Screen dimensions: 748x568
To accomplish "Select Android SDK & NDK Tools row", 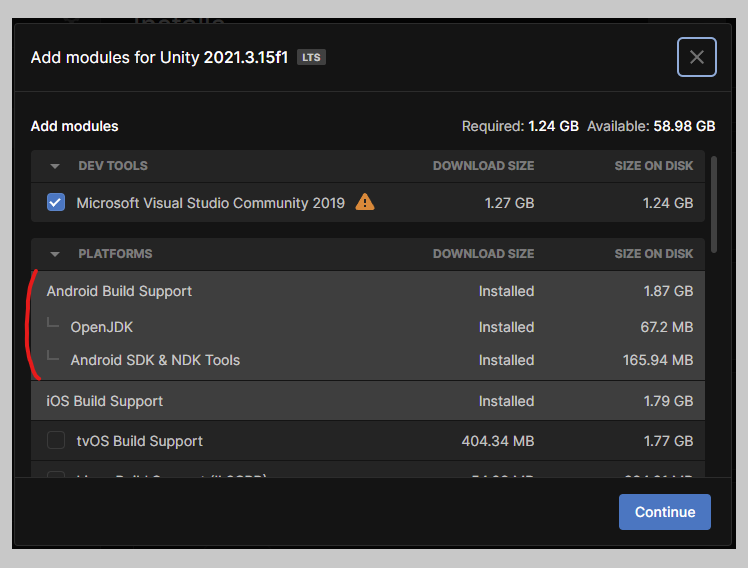I will pos(368,360).
